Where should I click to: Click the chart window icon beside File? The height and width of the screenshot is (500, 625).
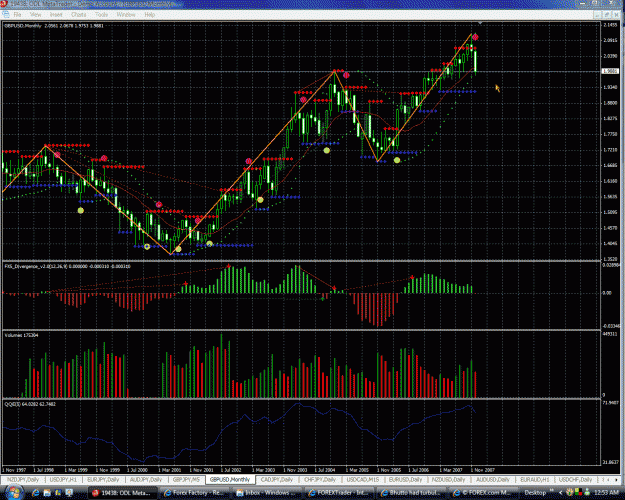pyautogui.click(x=6, y=14)
